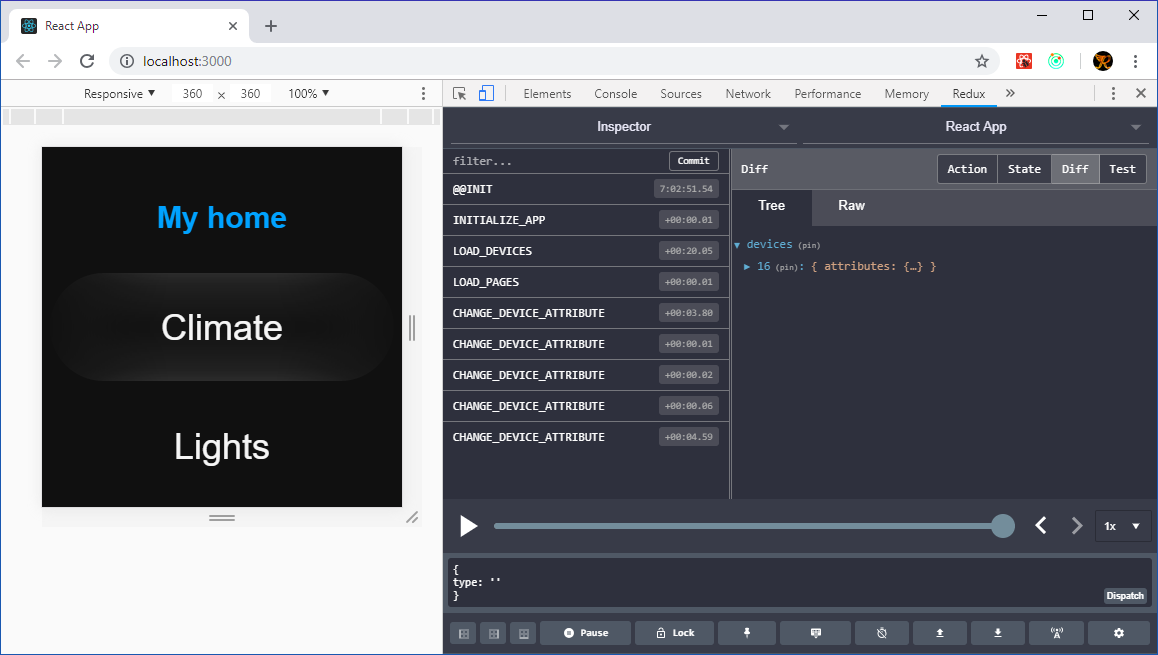Screen dimensions: 1158x655
Task: Switch to the Action view button
Action: (x=967, y=169)
